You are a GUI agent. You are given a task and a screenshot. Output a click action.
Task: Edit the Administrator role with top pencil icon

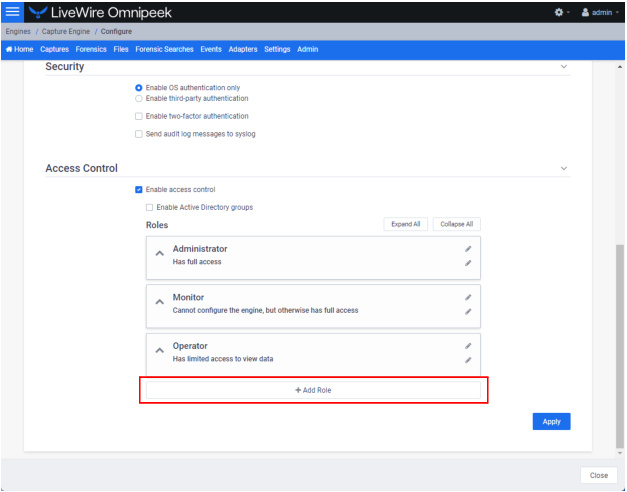[468, 249]
